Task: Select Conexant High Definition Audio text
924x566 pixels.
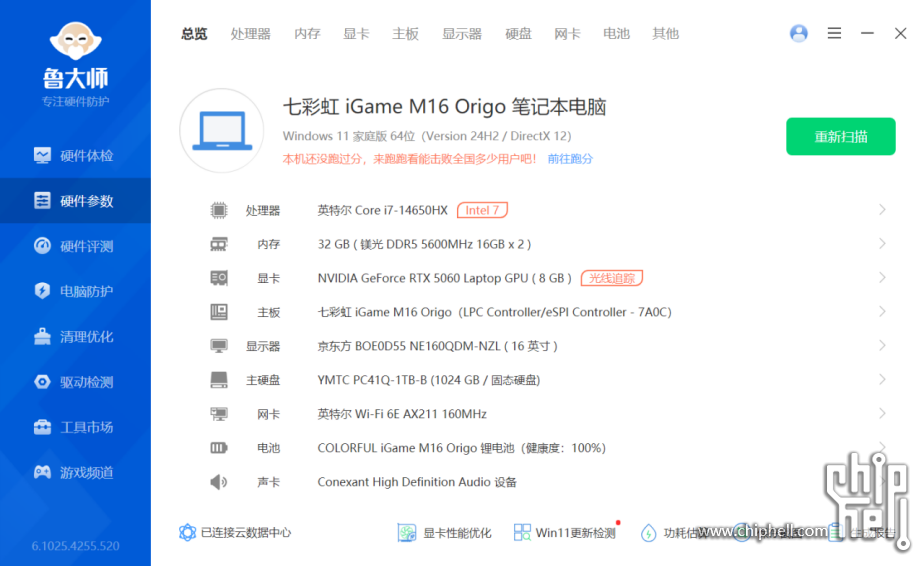Action: [417, 482]
